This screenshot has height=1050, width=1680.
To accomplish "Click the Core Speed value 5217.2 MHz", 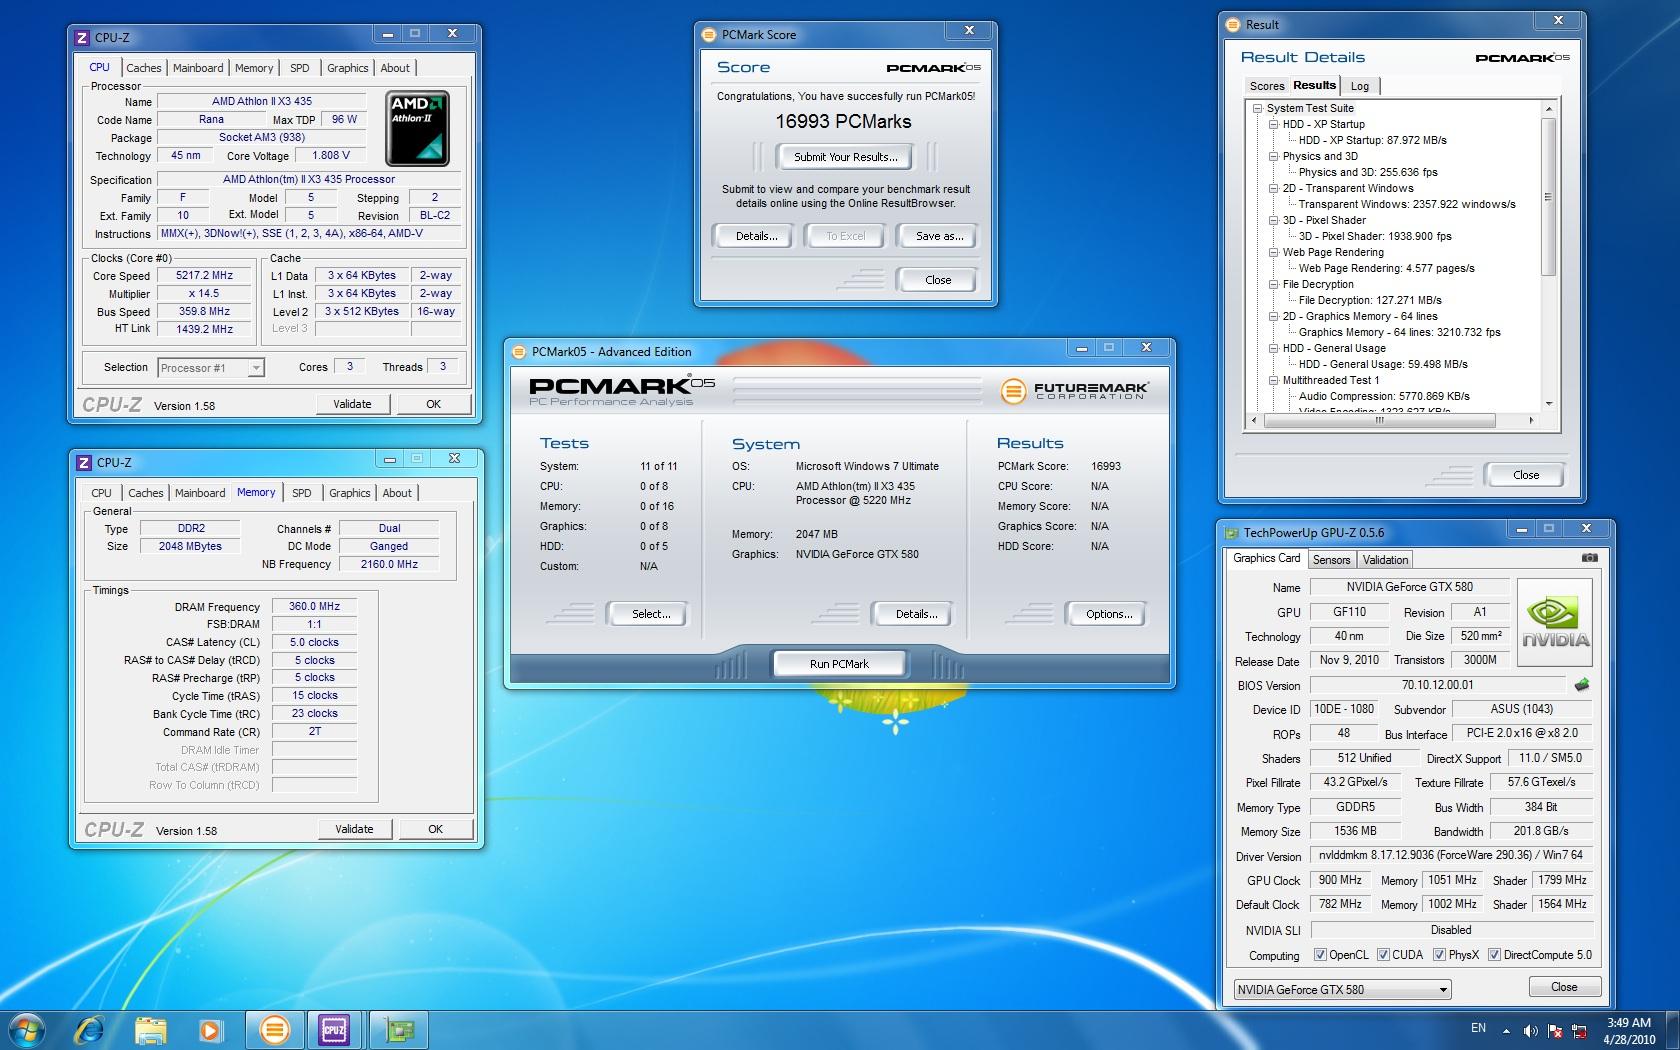I will pyautogui.click(x=204, y=275).
